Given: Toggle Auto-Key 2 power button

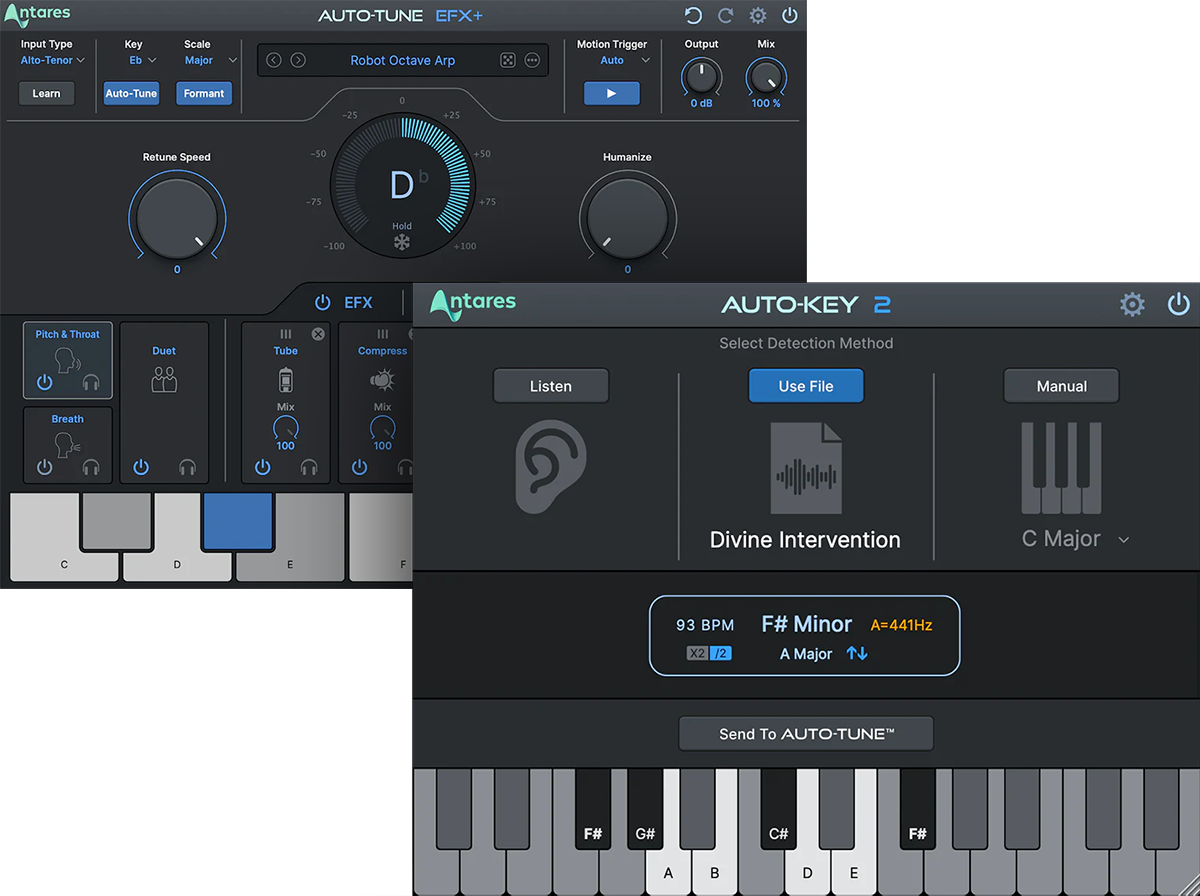Looking at the screenshot, I should point(1179,304).
